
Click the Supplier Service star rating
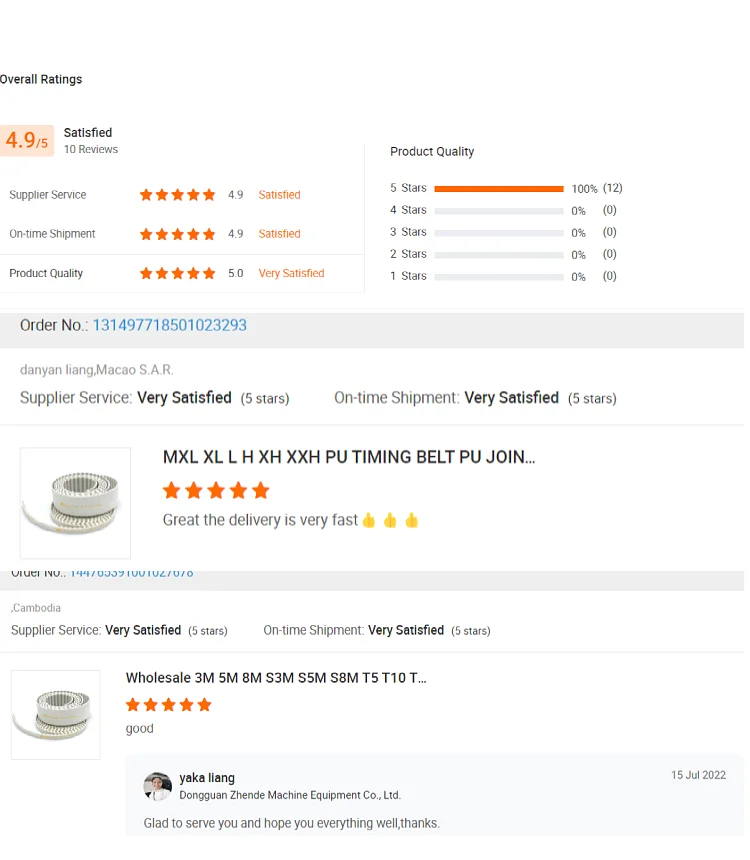pos(177,195)
